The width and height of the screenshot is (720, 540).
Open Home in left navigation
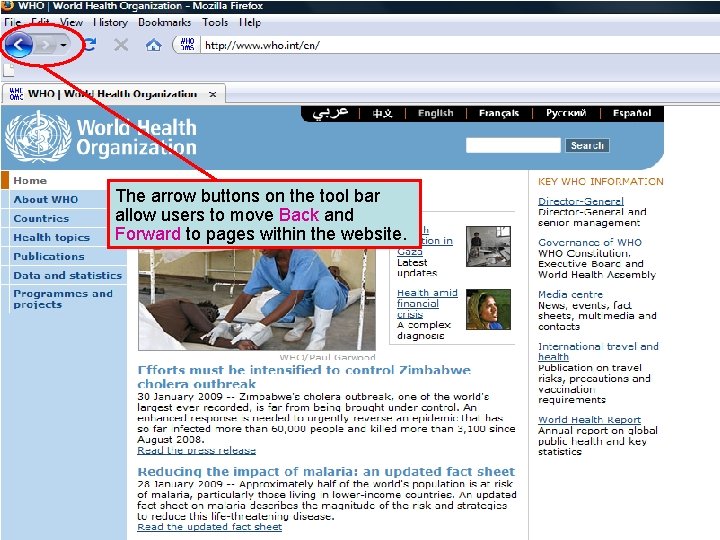[30, 180]
